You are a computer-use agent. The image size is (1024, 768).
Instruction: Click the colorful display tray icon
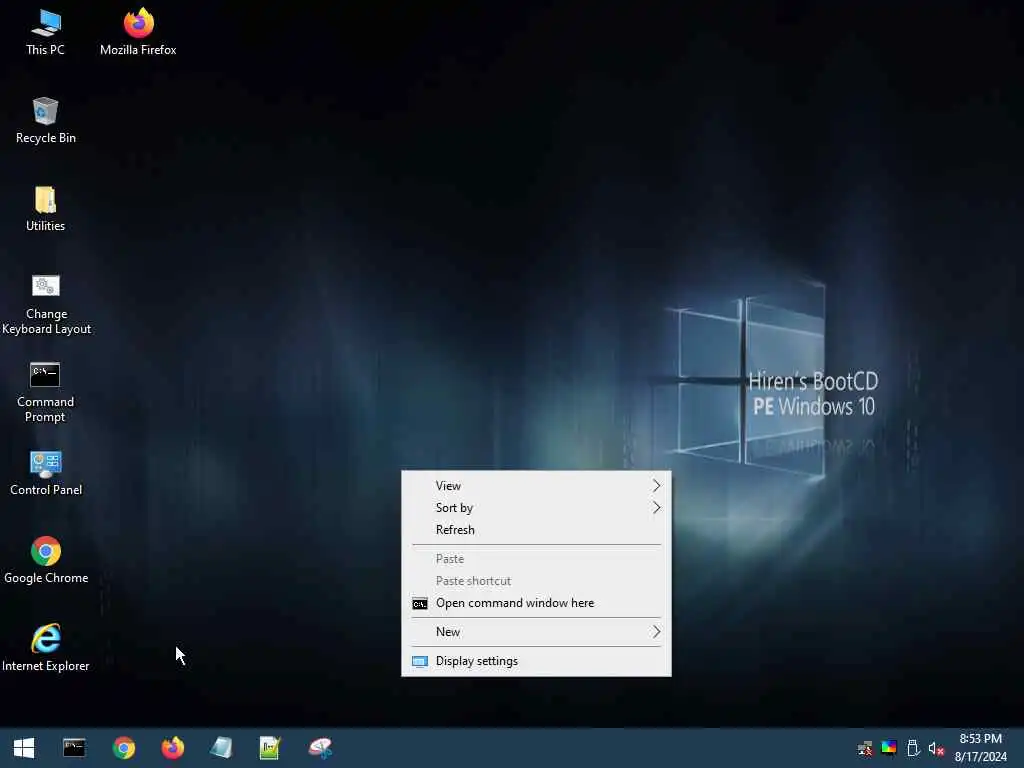pos(889,748)
